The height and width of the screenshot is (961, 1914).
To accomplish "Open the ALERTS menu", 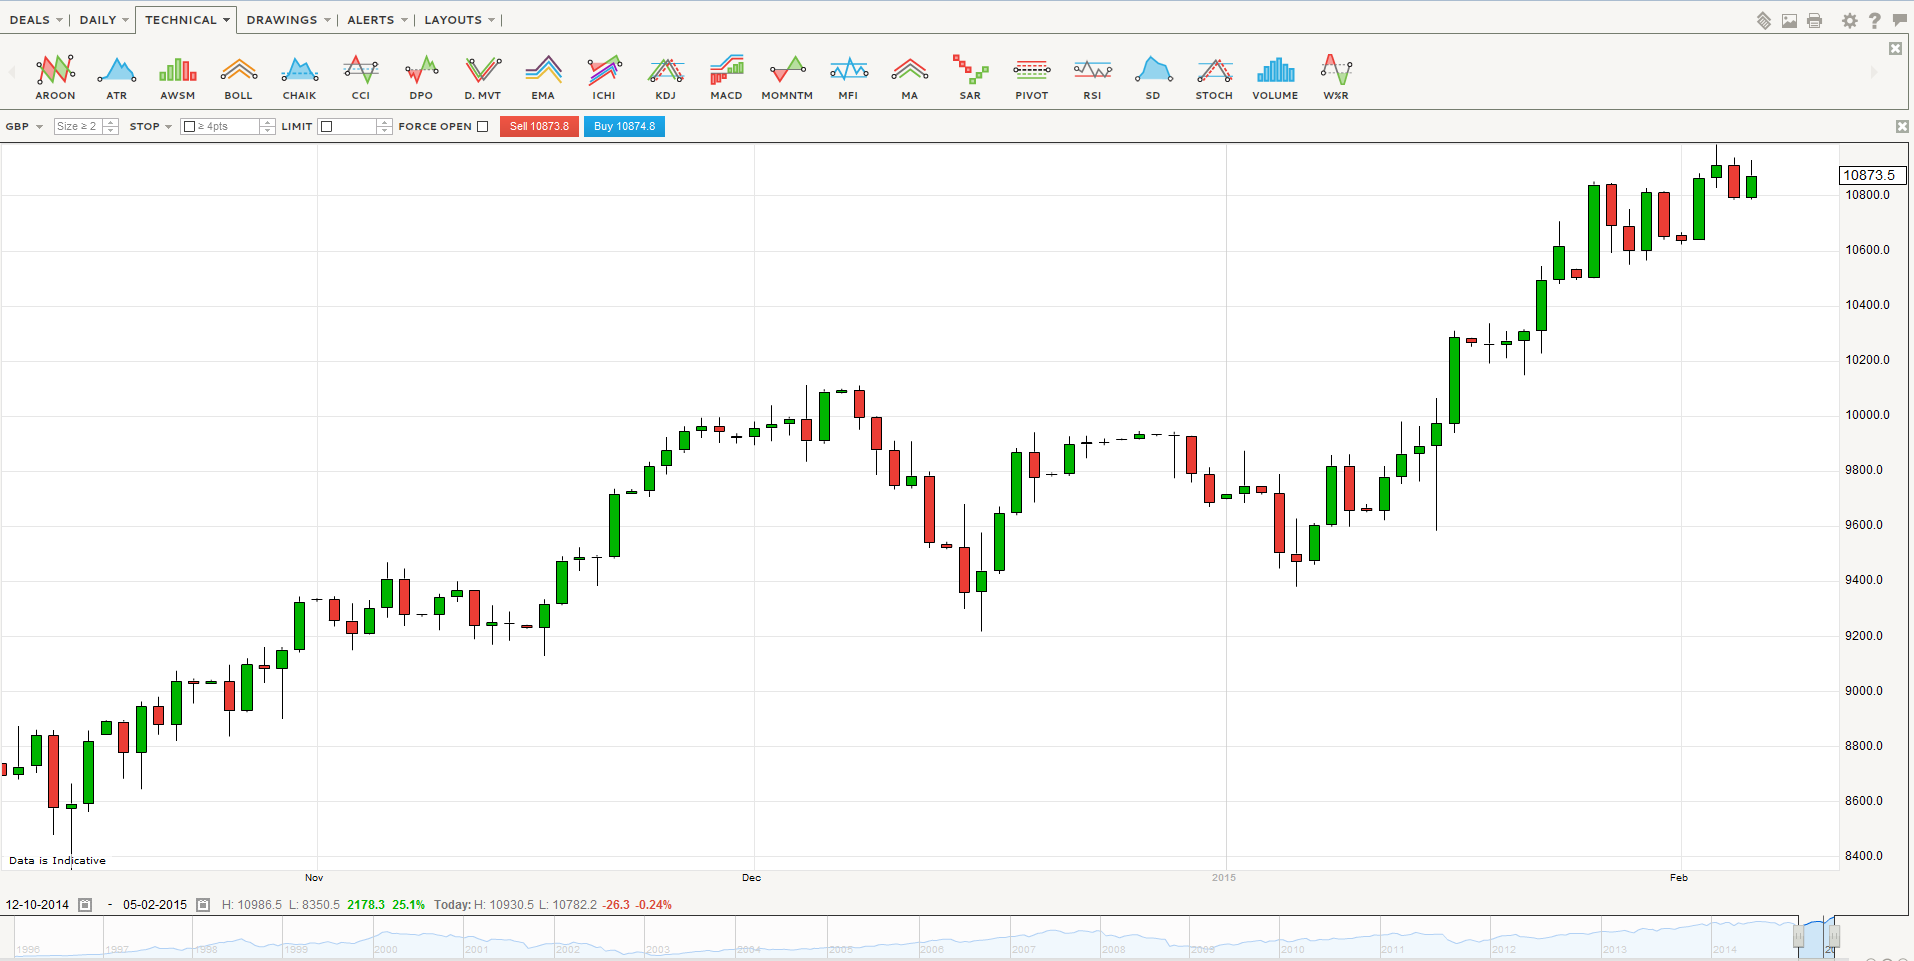I will (x=377, y=20).
